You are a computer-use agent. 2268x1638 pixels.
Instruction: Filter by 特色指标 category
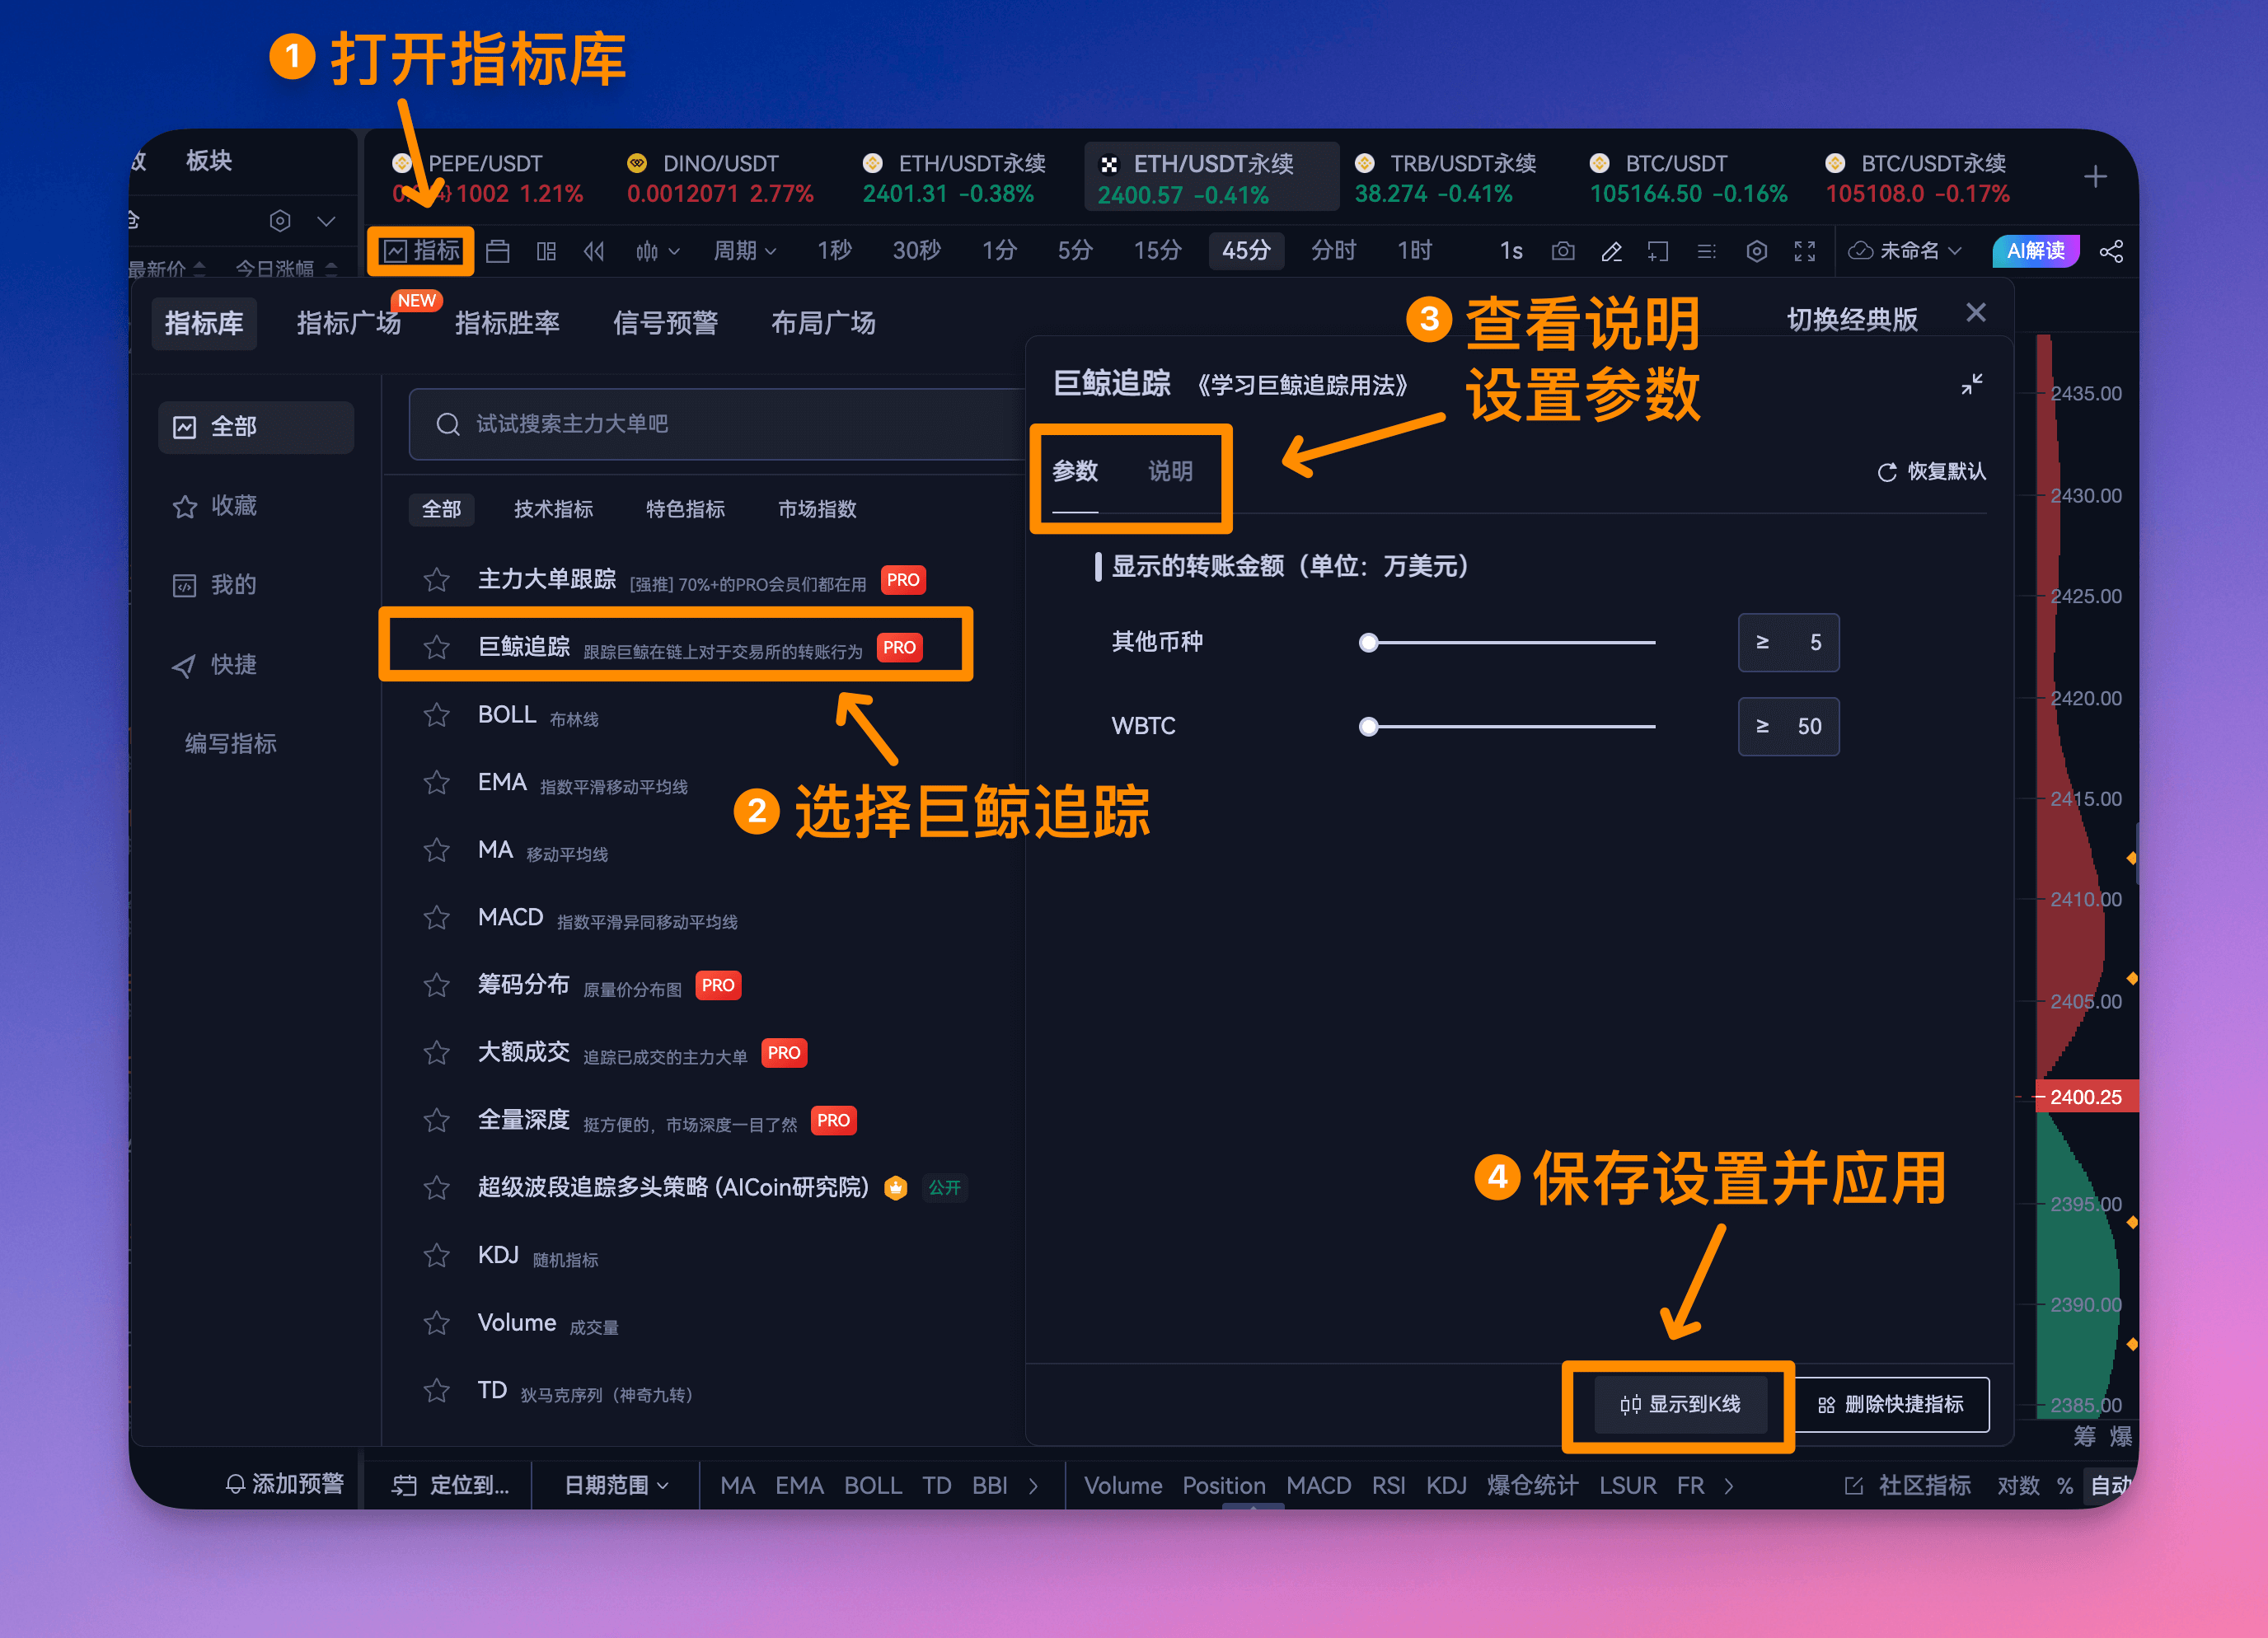tap(685, 509)
